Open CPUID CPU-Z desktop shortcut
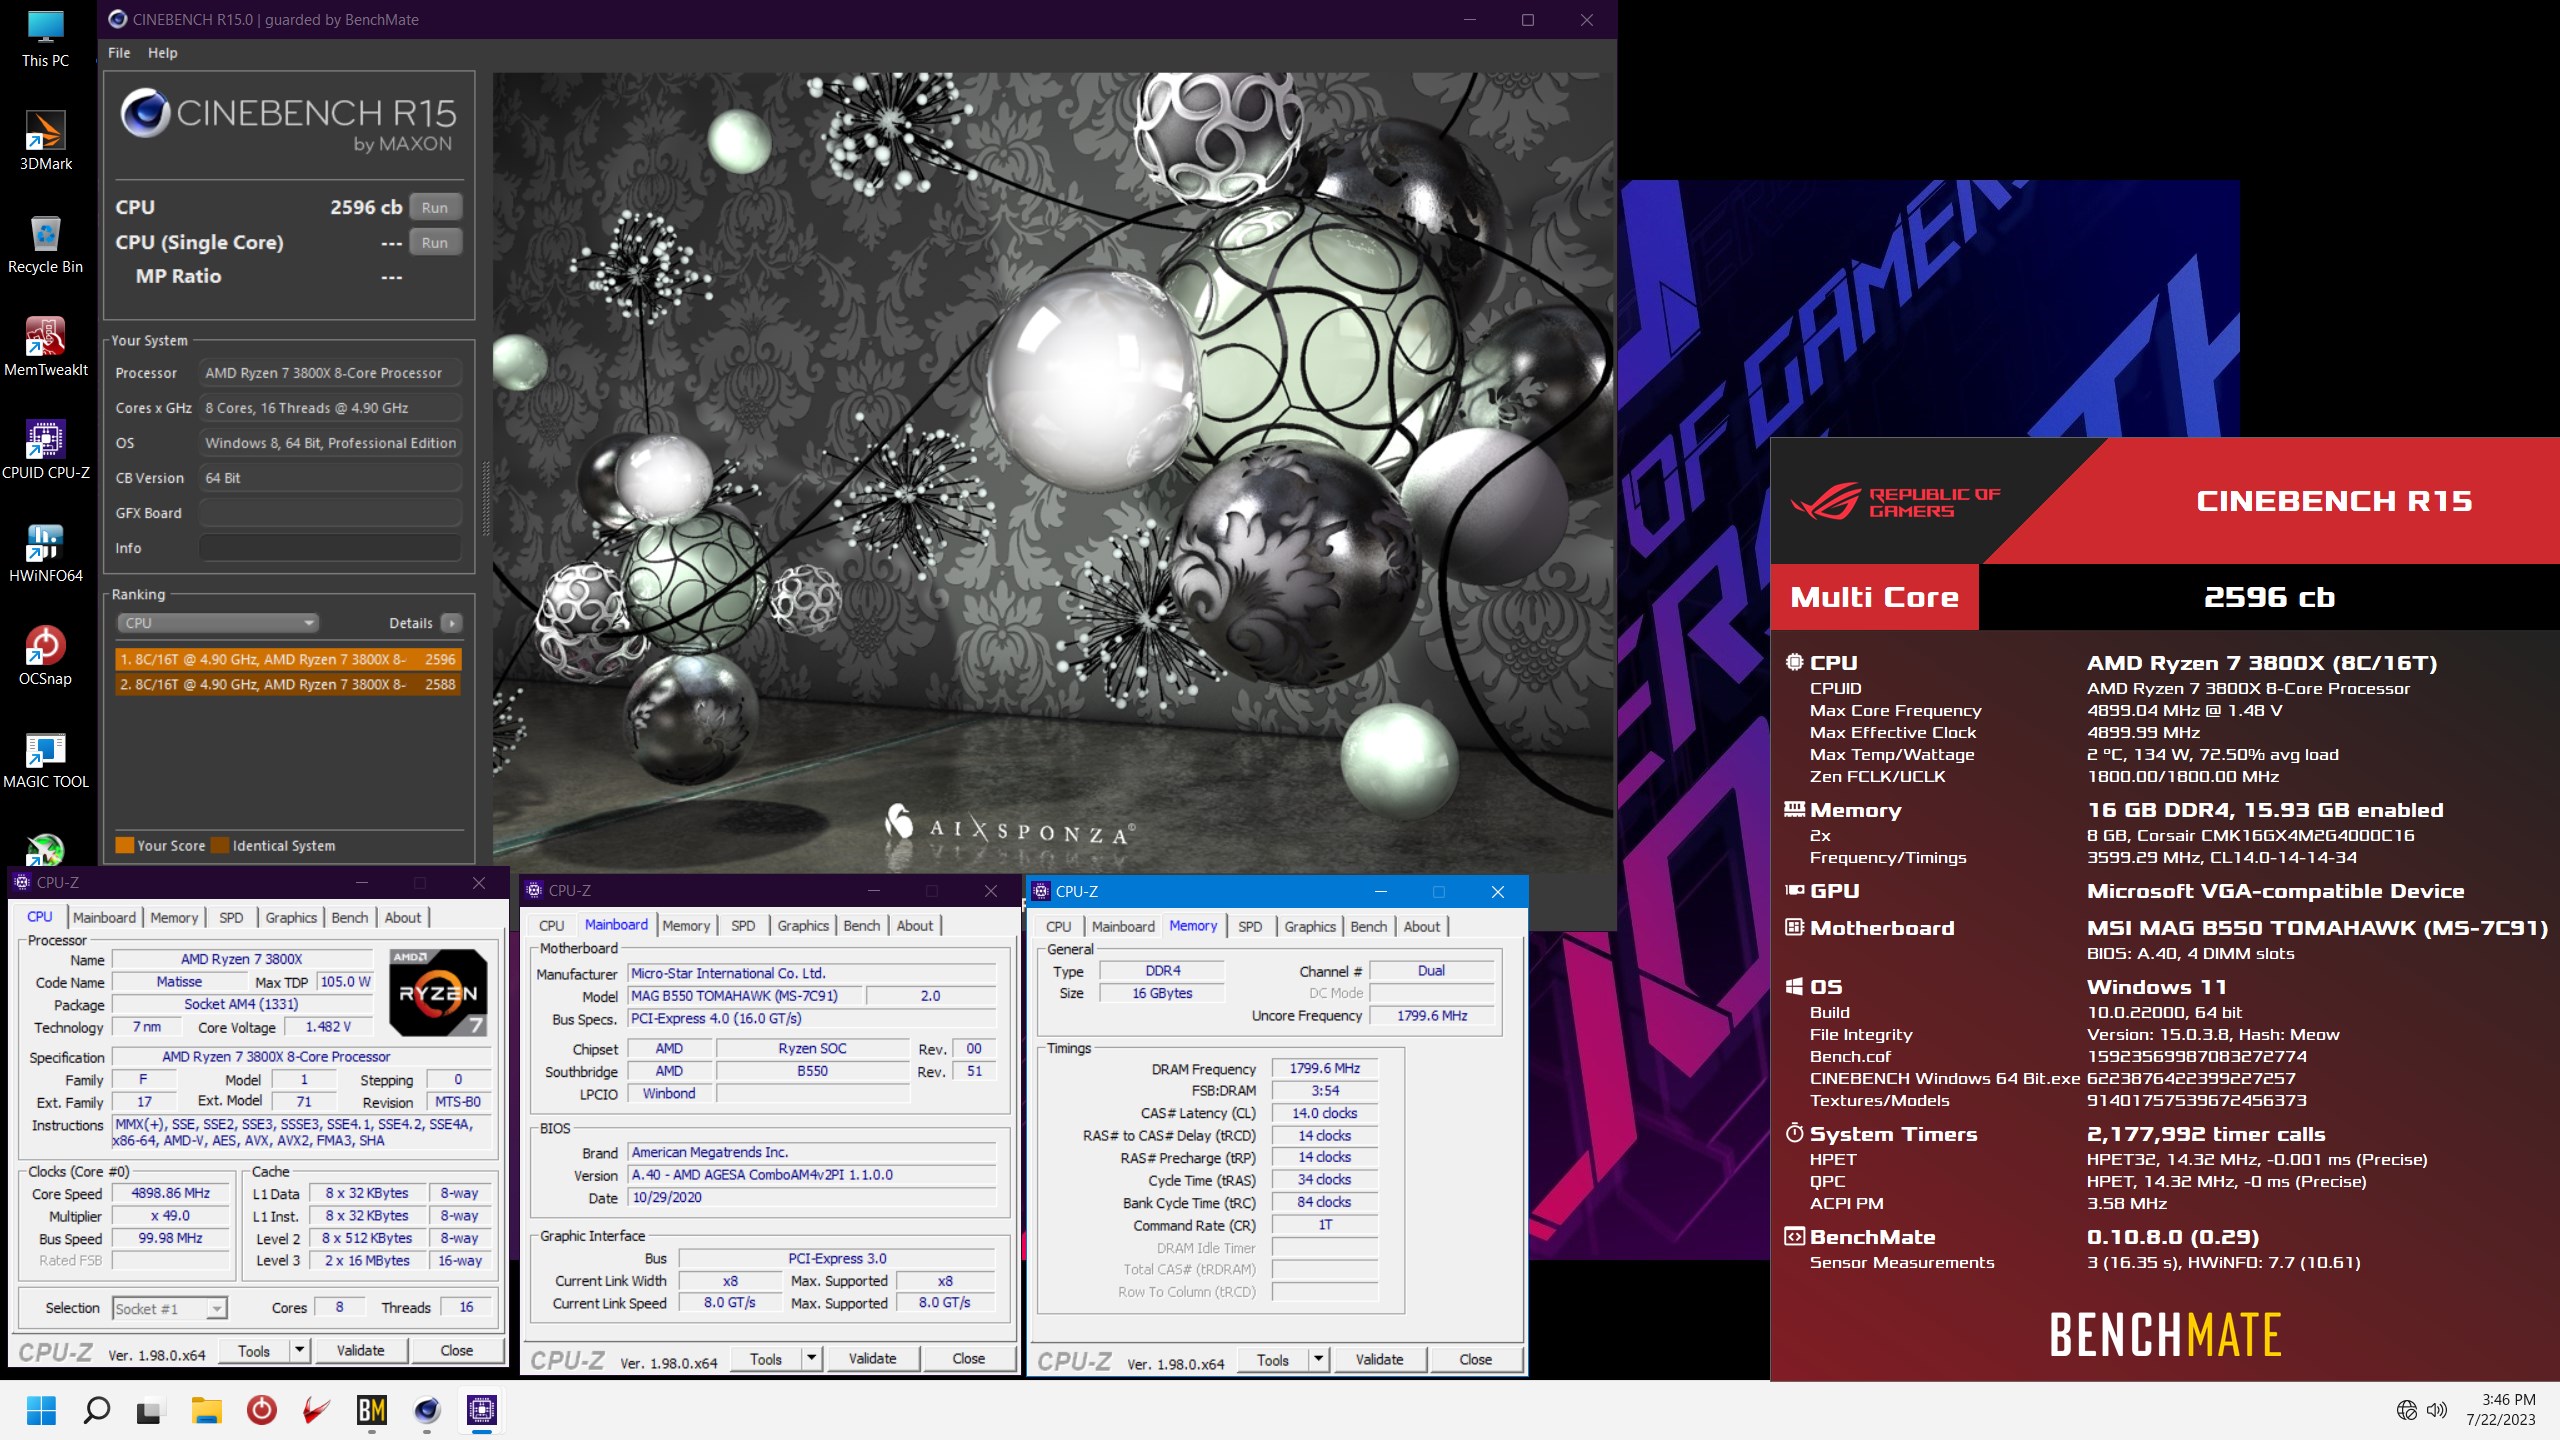The height and width of the screenshot is (1440, 2560). pos(45,451)
